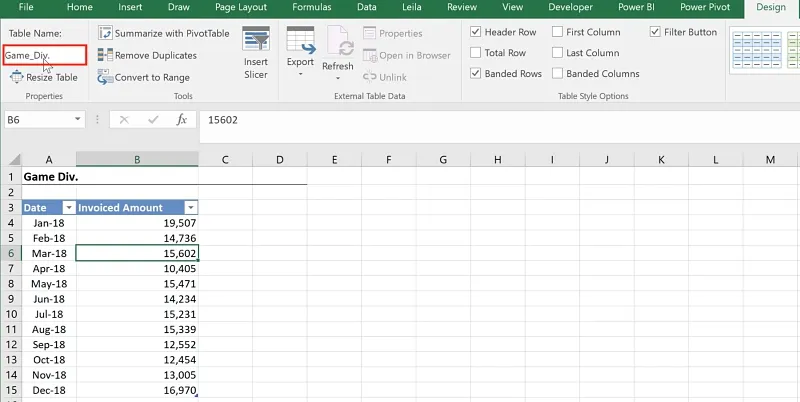800x402 pixels.
Task: Click the Table Name input field
Action: 43,55
